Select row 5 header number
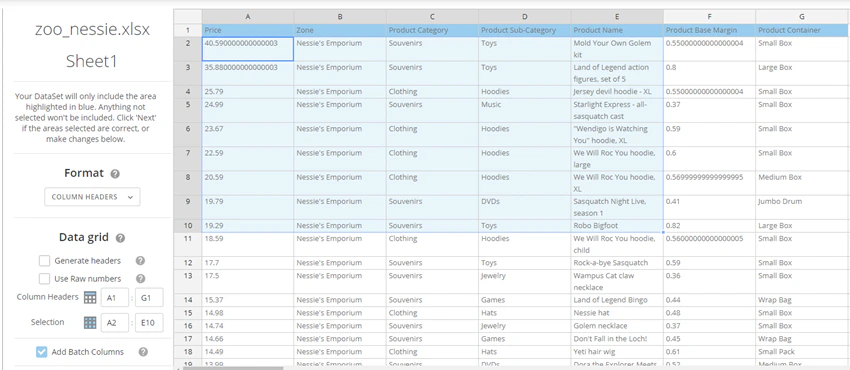 (188, 110)
